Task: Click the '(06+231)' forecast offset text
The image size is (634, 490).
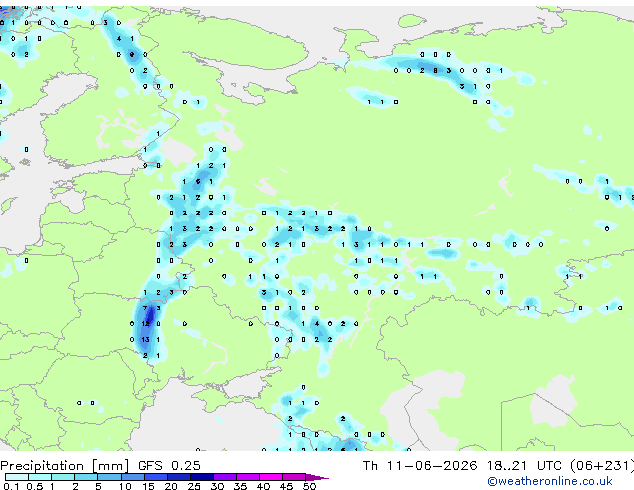Action: point(602,466)
